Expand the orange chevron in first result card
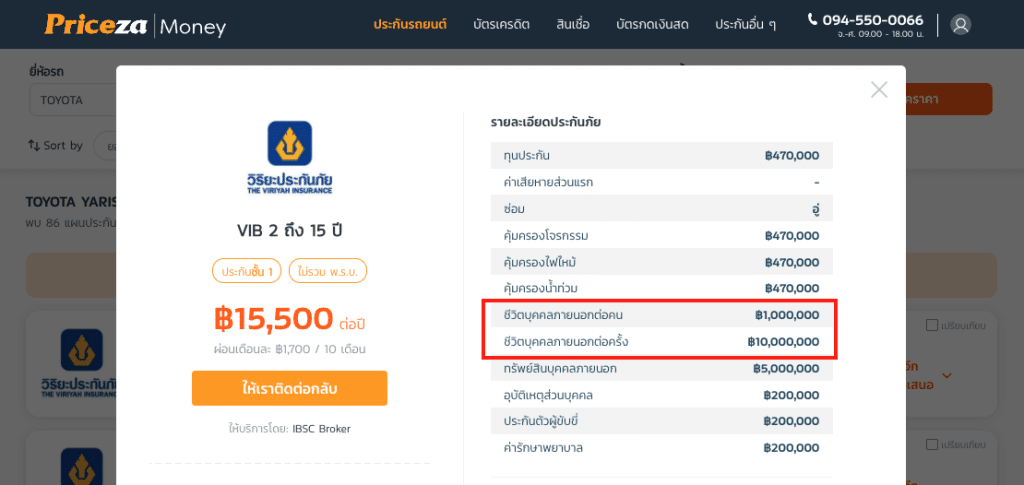The image size is (1024, 485). (x=947, y=375)
